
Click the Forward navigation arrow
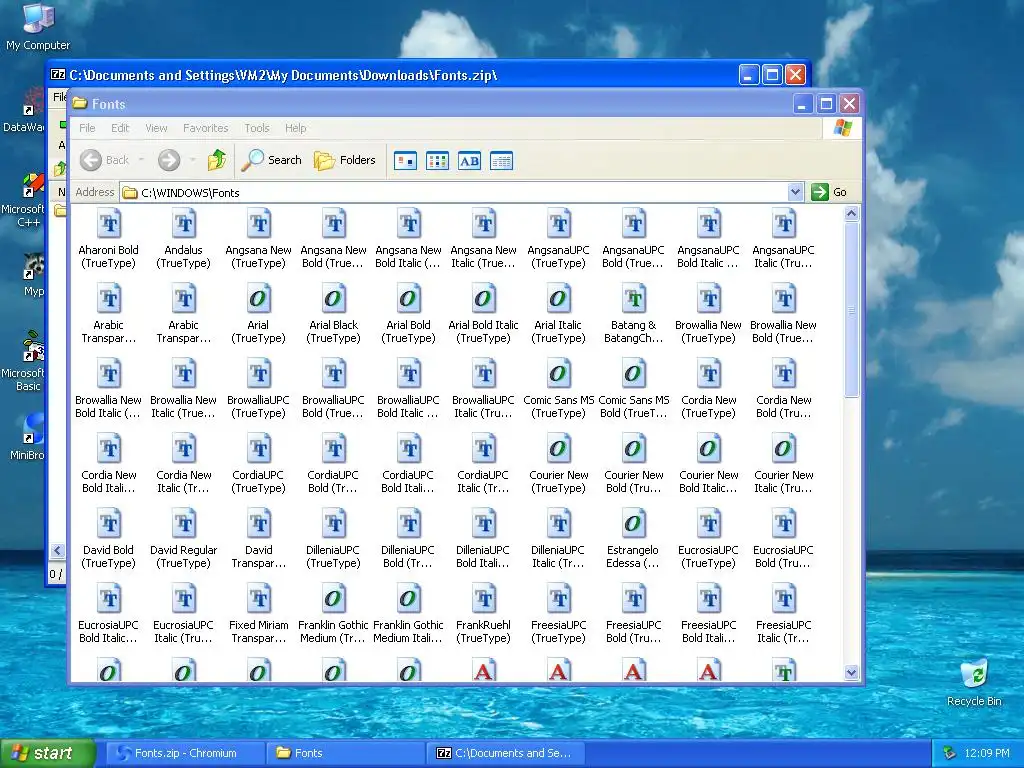pyautogui.click(x=169, y=160)
